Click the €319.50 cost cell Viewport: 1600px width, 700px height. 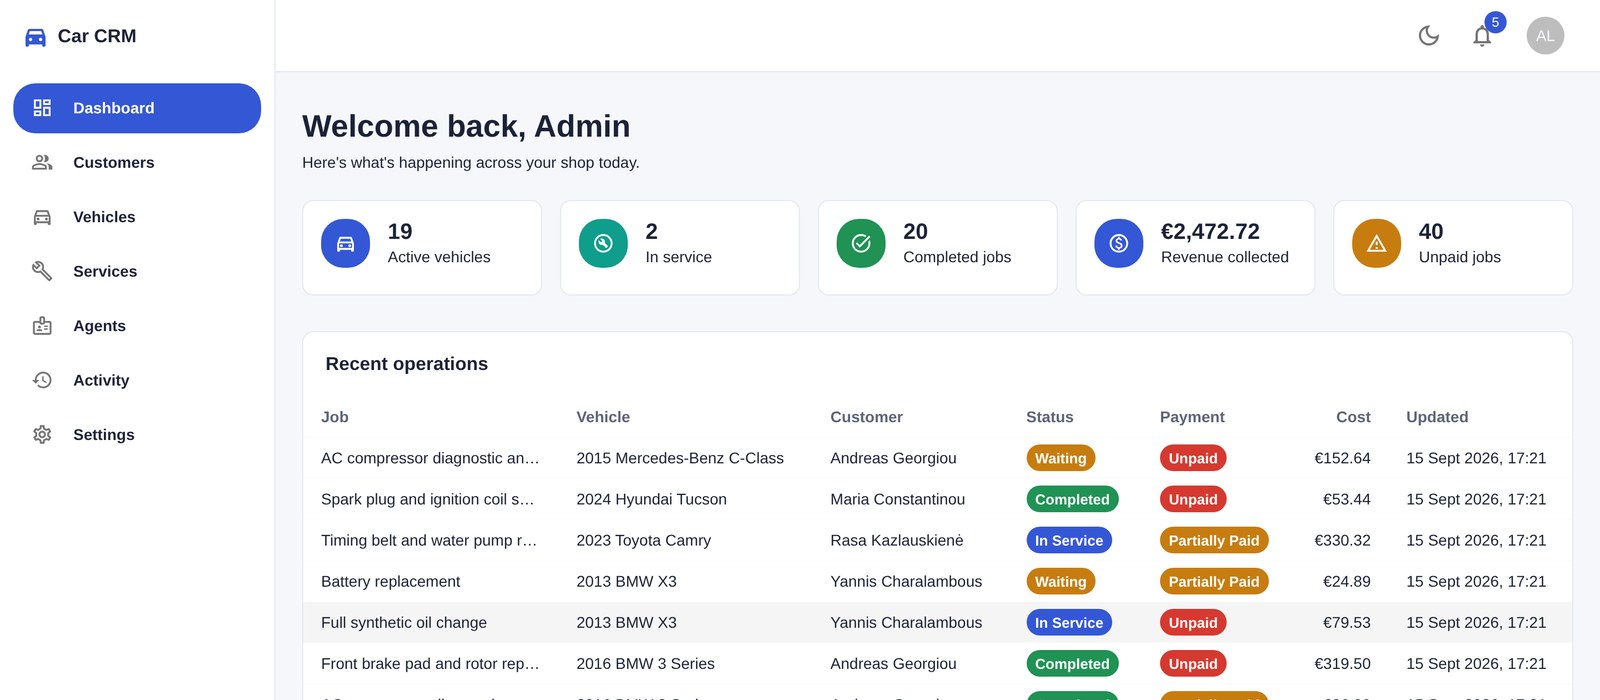coord(1342,663)
